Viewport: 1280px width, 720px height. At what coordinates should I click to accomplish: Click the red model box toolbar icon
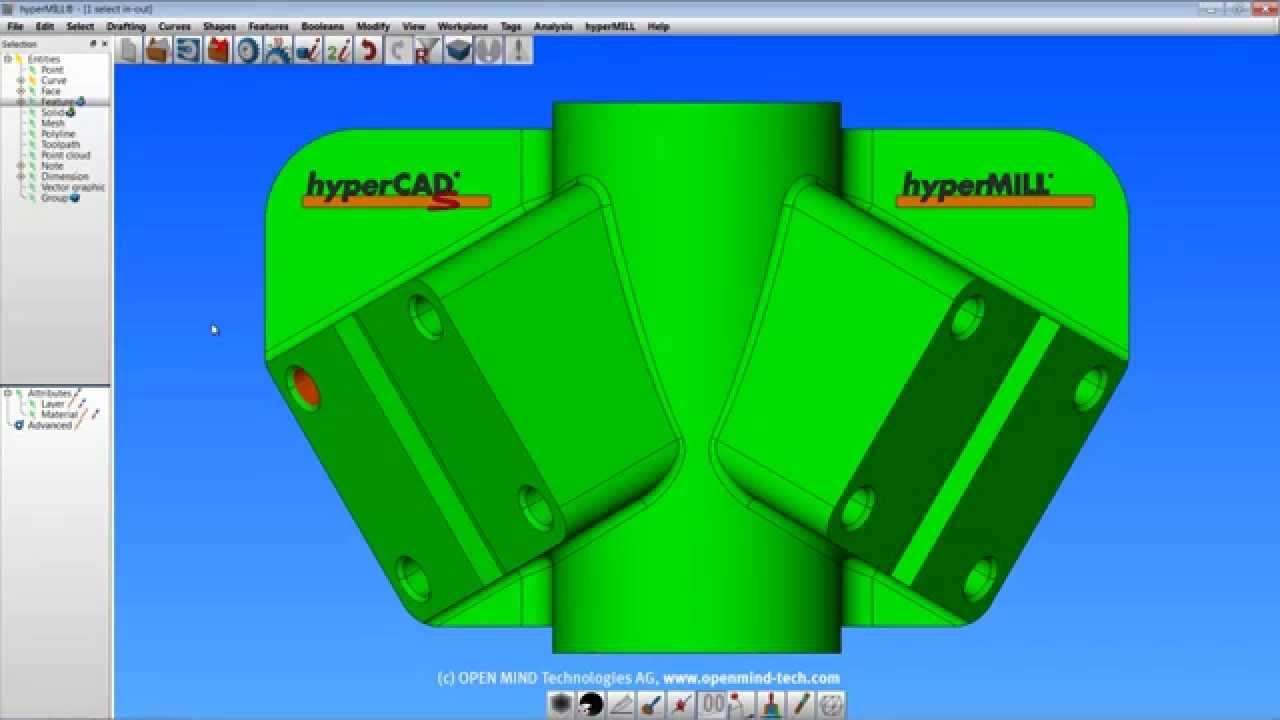pyautogui.click(x=217, y=50)
